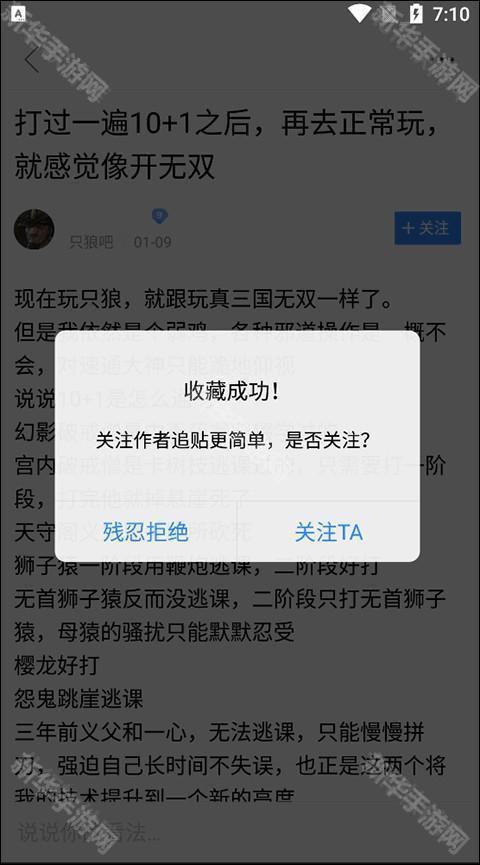Image resolution: width=480 pixels, height=865 pixels.
Task: Tap the back arrow at top left
Action: 32,60
